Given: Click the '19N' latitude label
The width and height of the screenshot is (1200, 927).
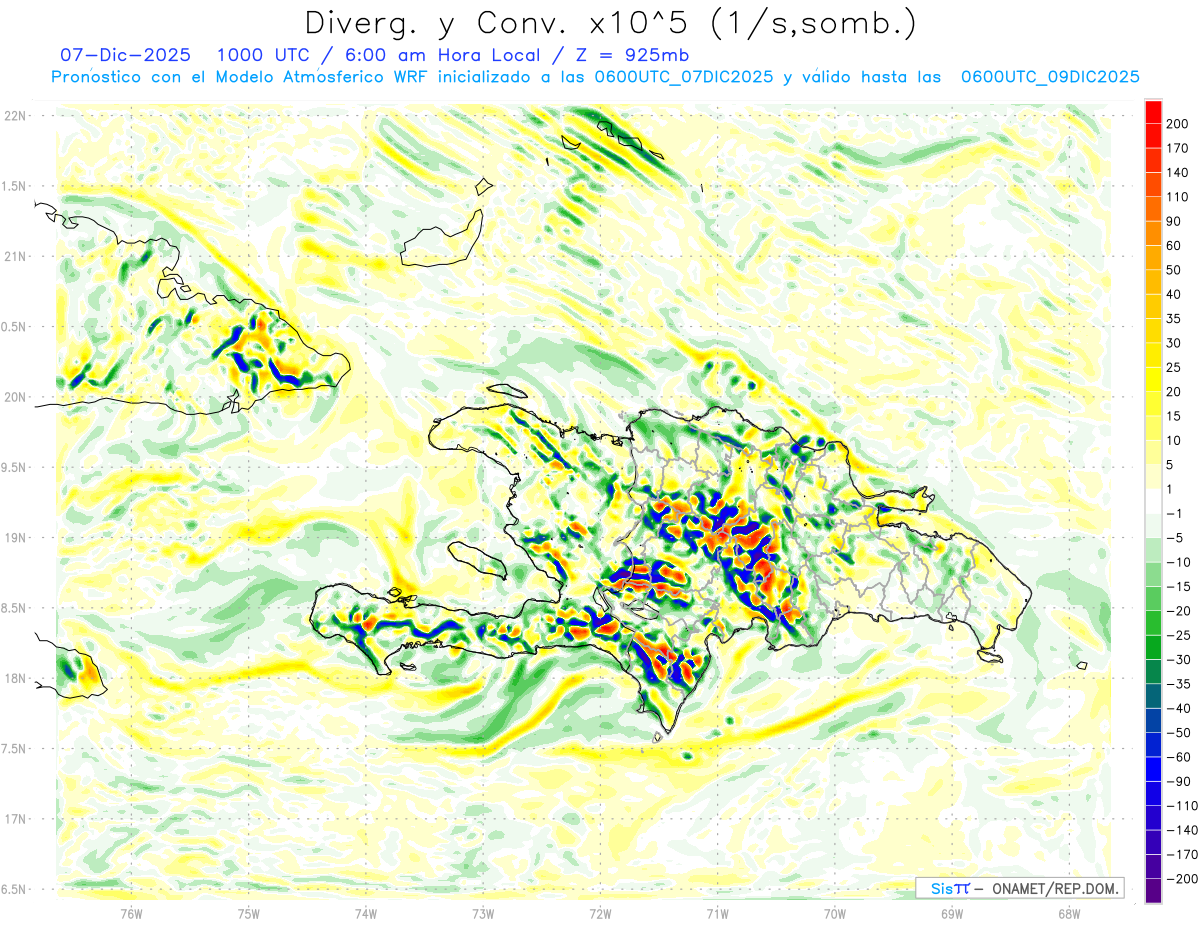Looking at the screenshot, I should (15, 538).
